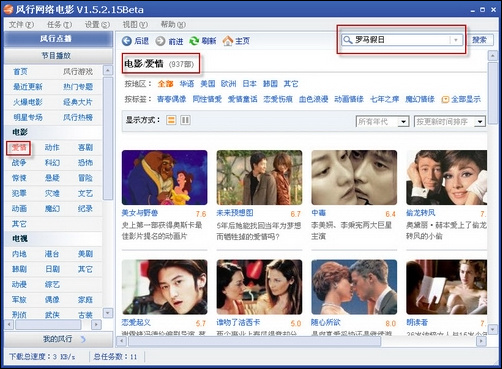The image size is (502, 369).
Task: Click the 前进 forward arrow icon
Action: [160, 41]
